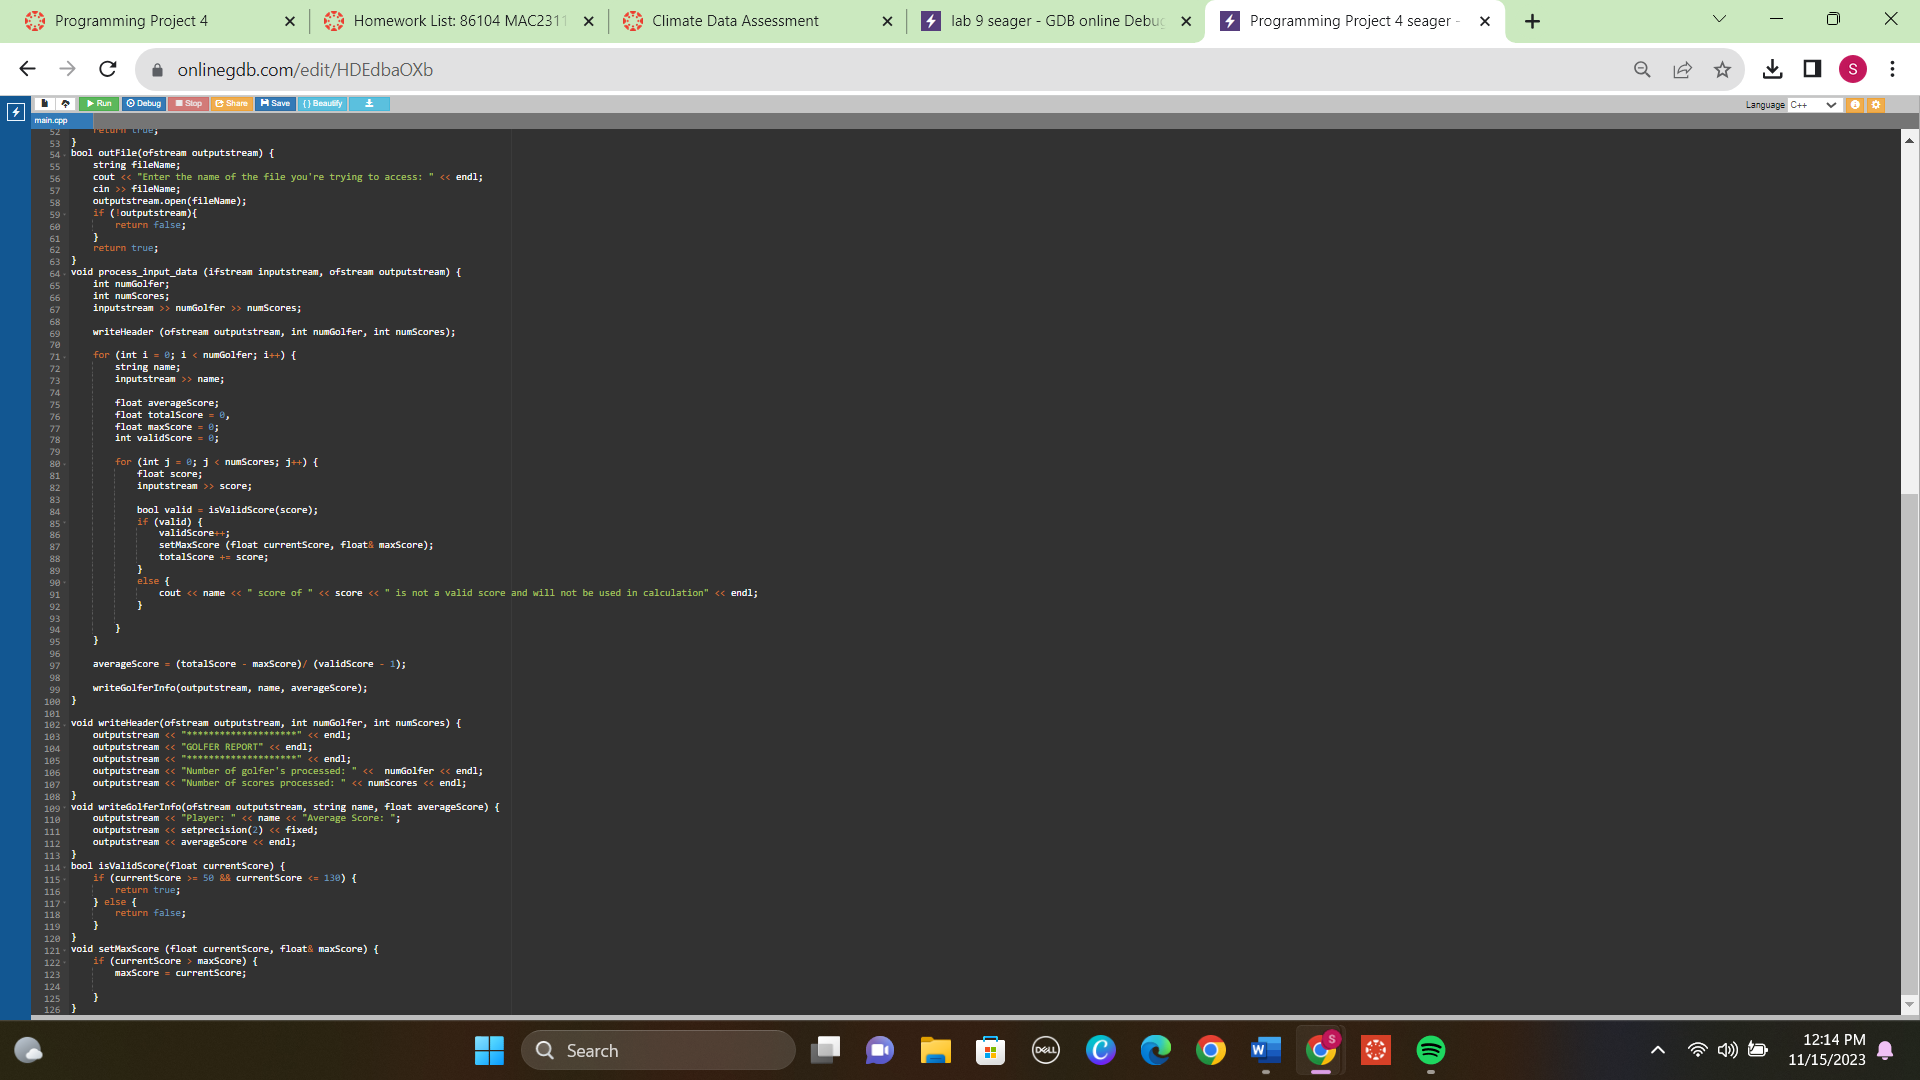Viewport: 1920px width, 1080px height.
Task: Start the Debug session
Action: 144,104
